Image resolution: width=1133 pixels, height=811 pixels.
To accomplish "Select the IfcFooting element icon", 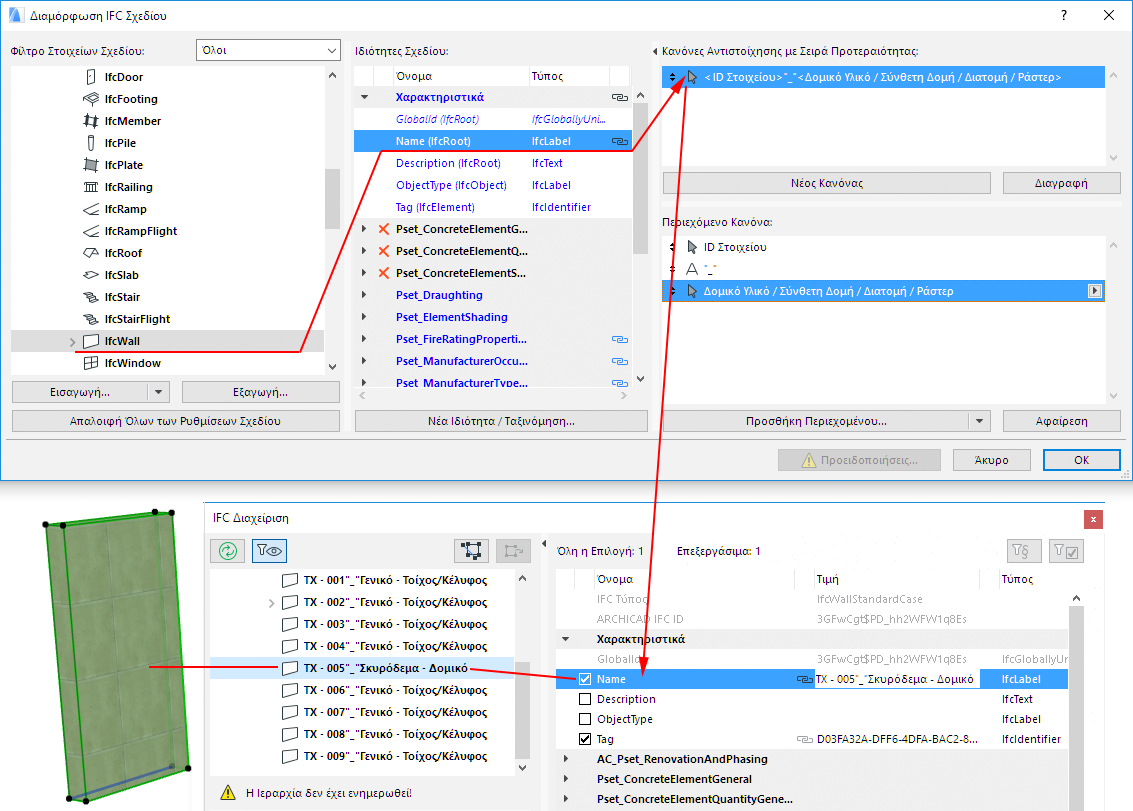I will tap(91, 99).
